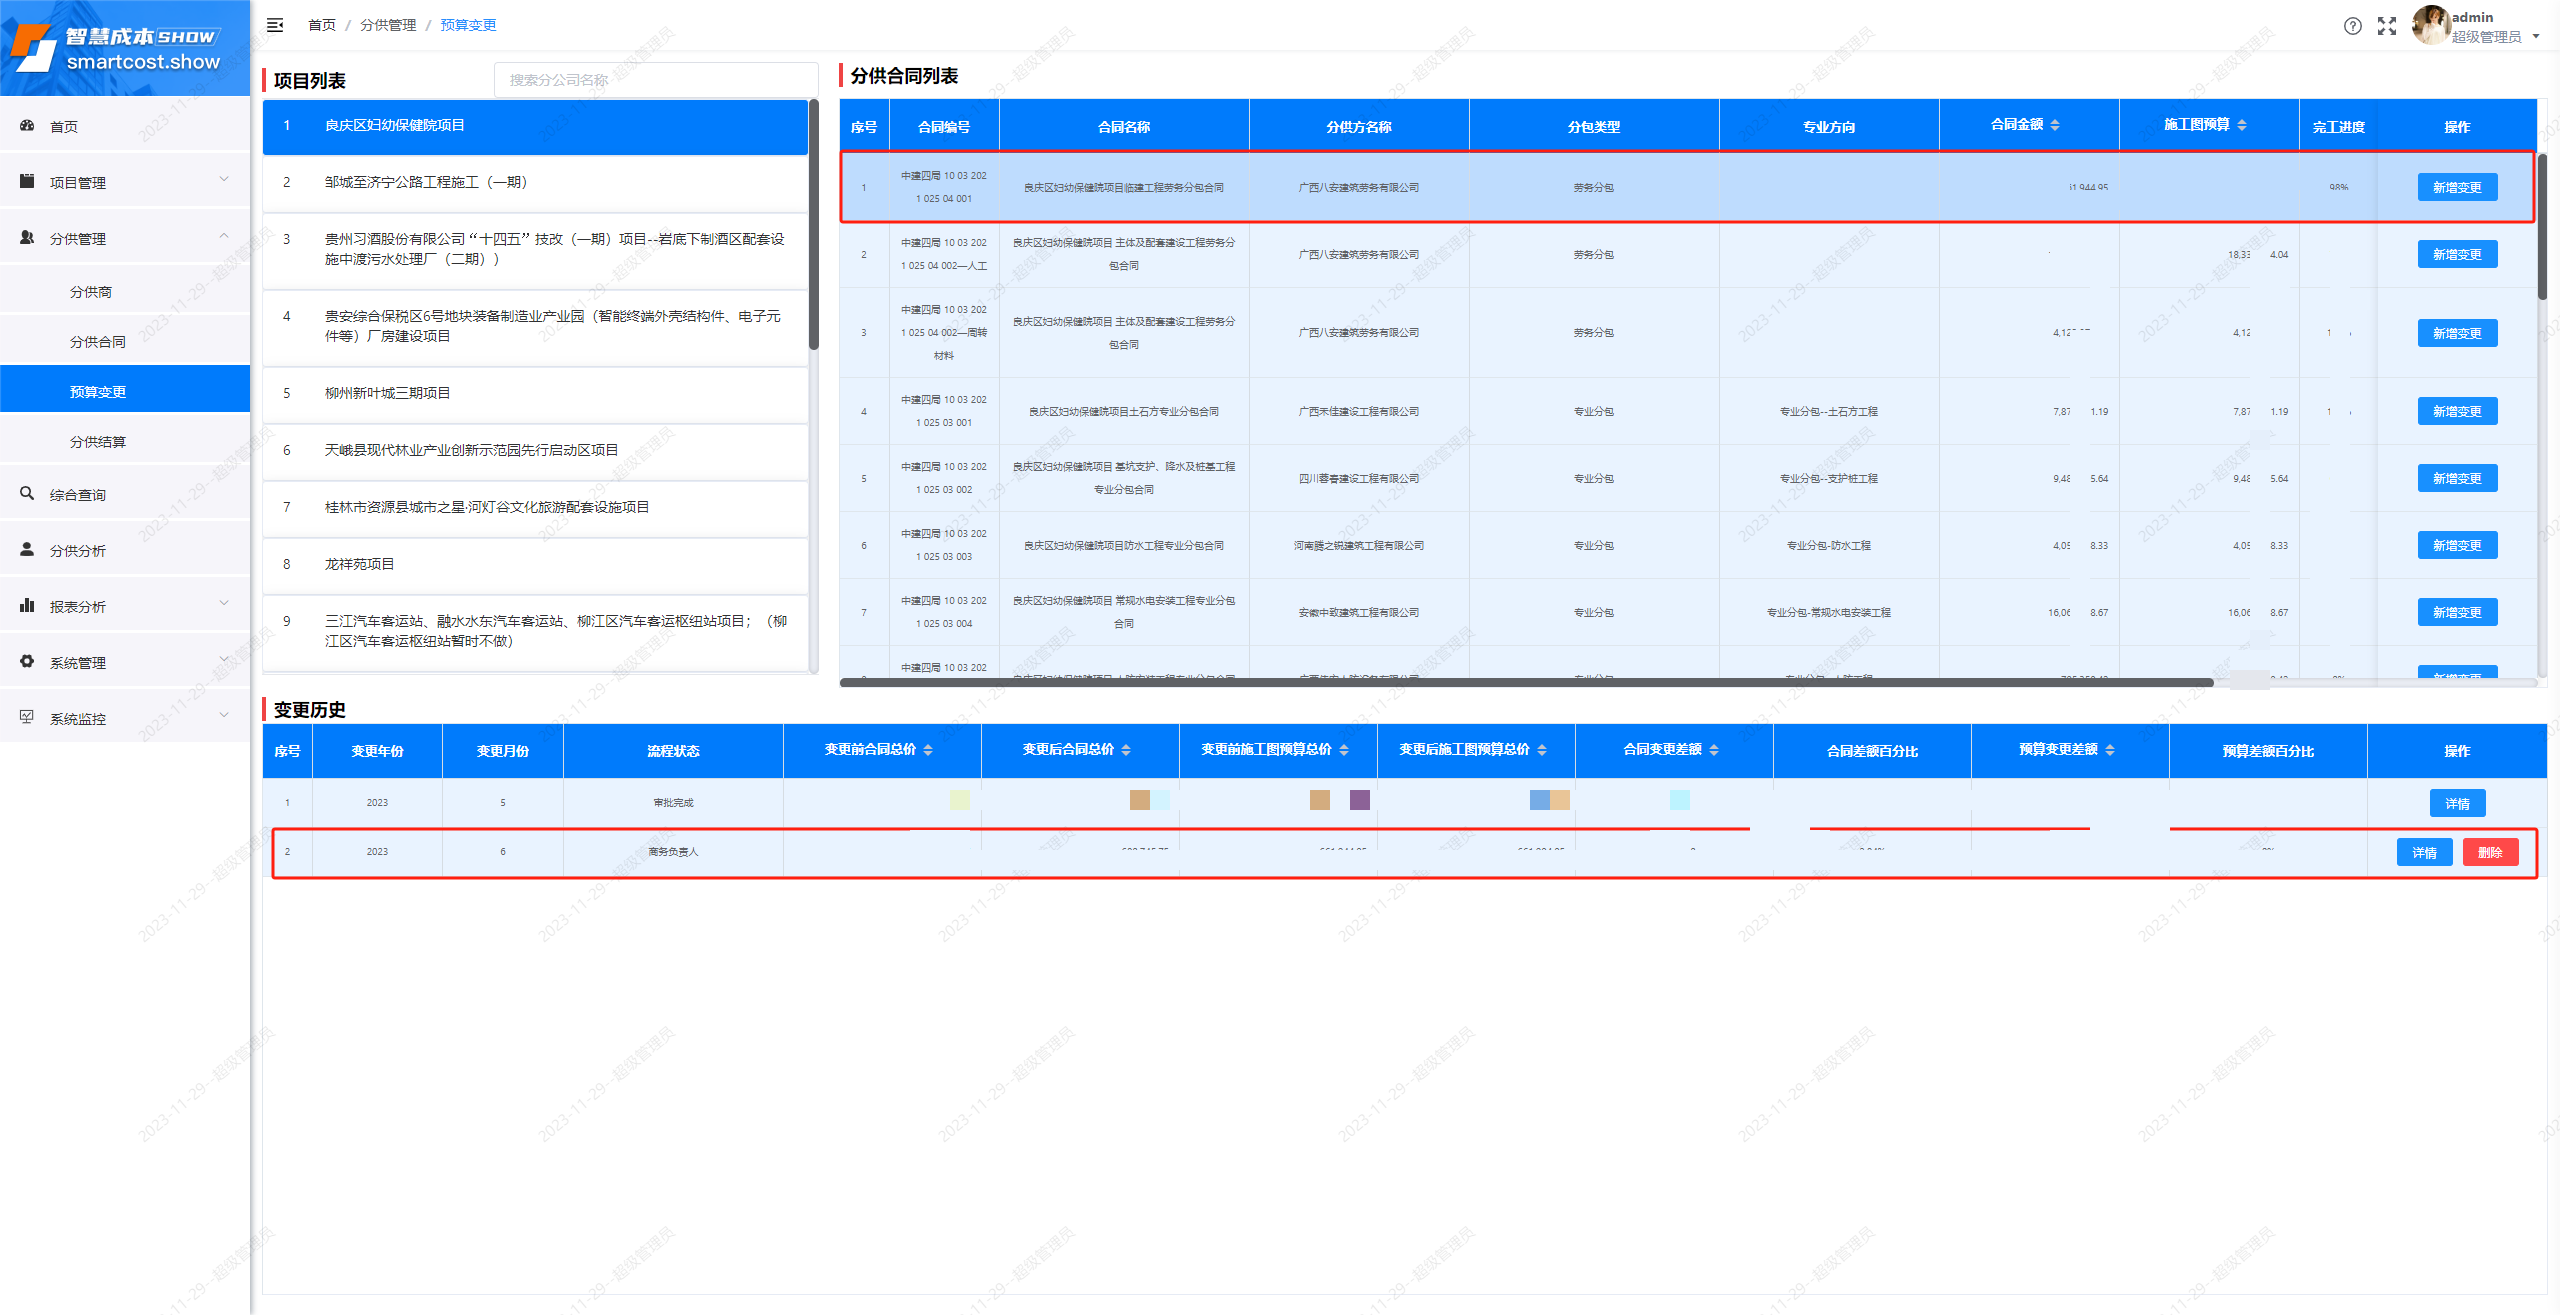The width and height of the screenshot is (2560, 1315).
Task: Open the 分供结算 submenu item
Action: [x=98, y=442]
